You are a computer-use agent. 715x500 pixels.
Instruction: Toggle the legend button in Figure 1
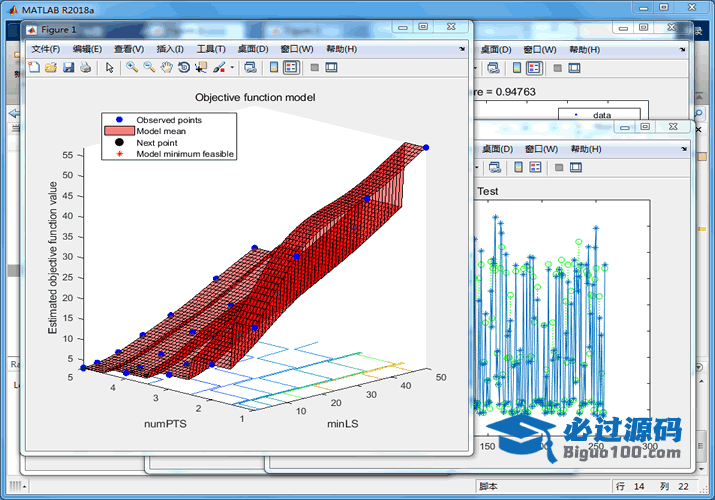290,67
